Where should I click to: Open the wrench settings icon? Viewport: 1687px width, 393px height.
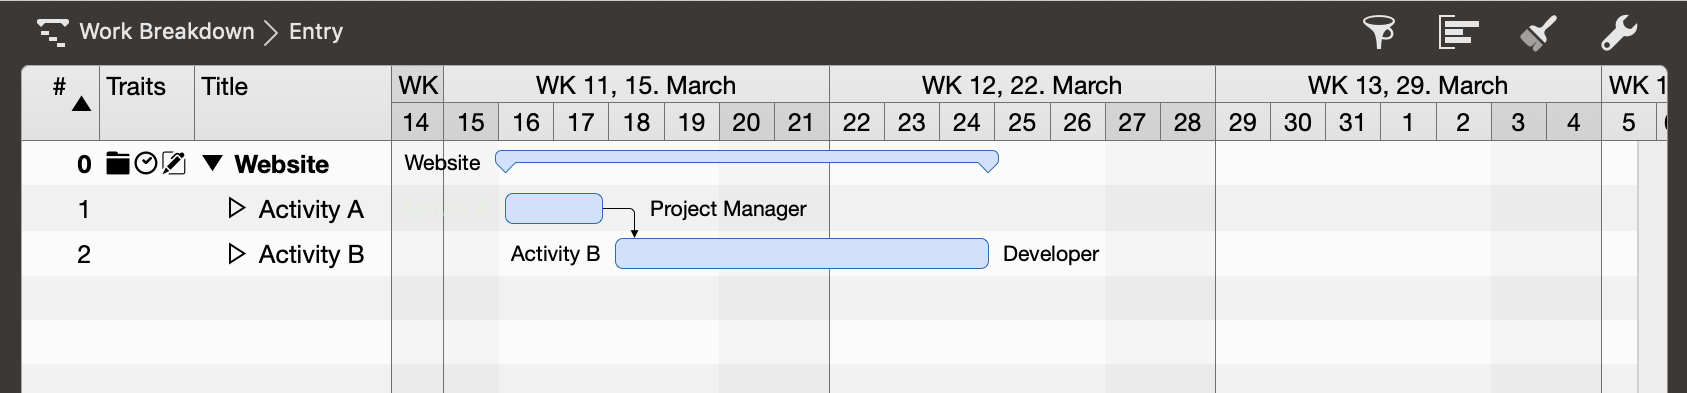coord(1619,32)
